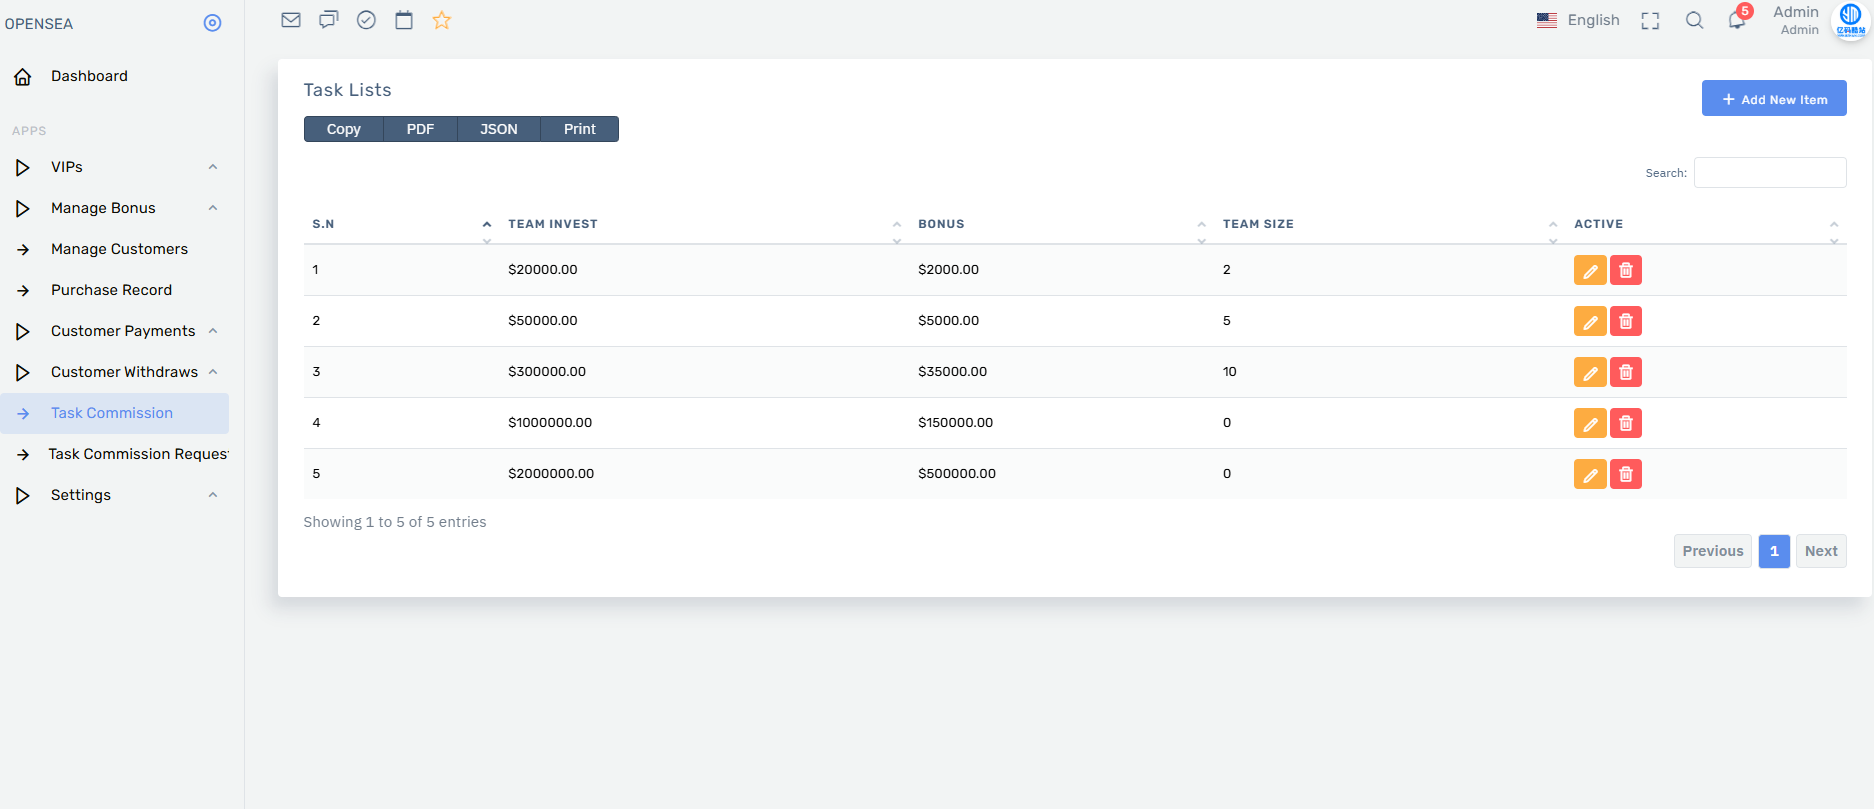Enter fullscreen using the expand icon
The image size is (1874, 809).
tap(1650, 21)
